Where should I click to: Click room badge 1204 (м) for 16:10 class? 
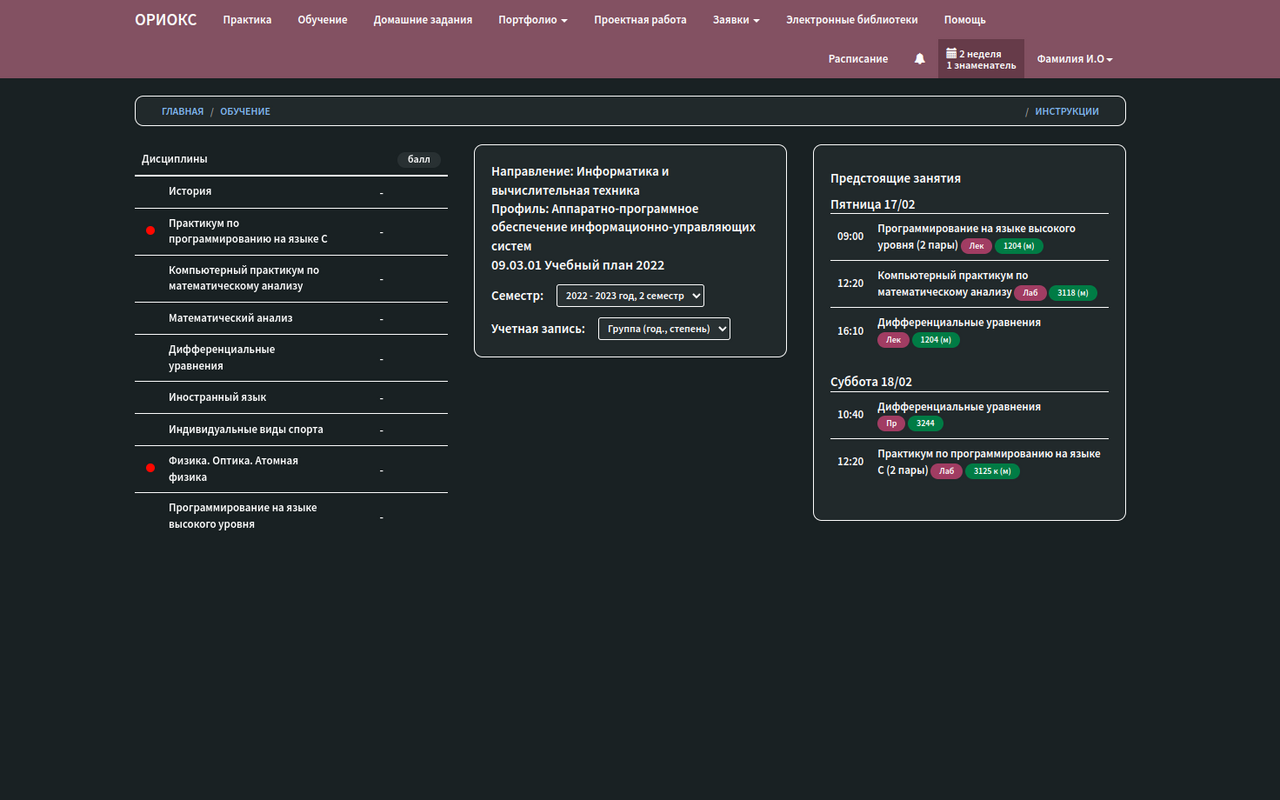936,340
